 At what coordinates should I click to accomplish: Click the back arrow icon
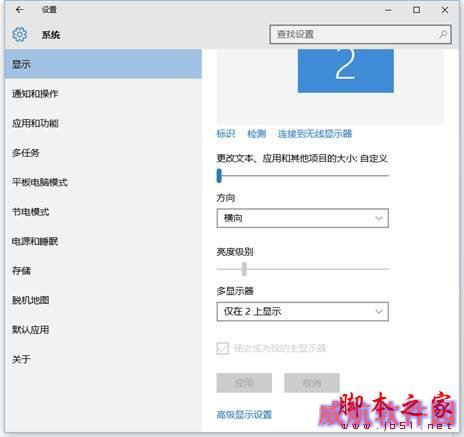pos(20,10)
